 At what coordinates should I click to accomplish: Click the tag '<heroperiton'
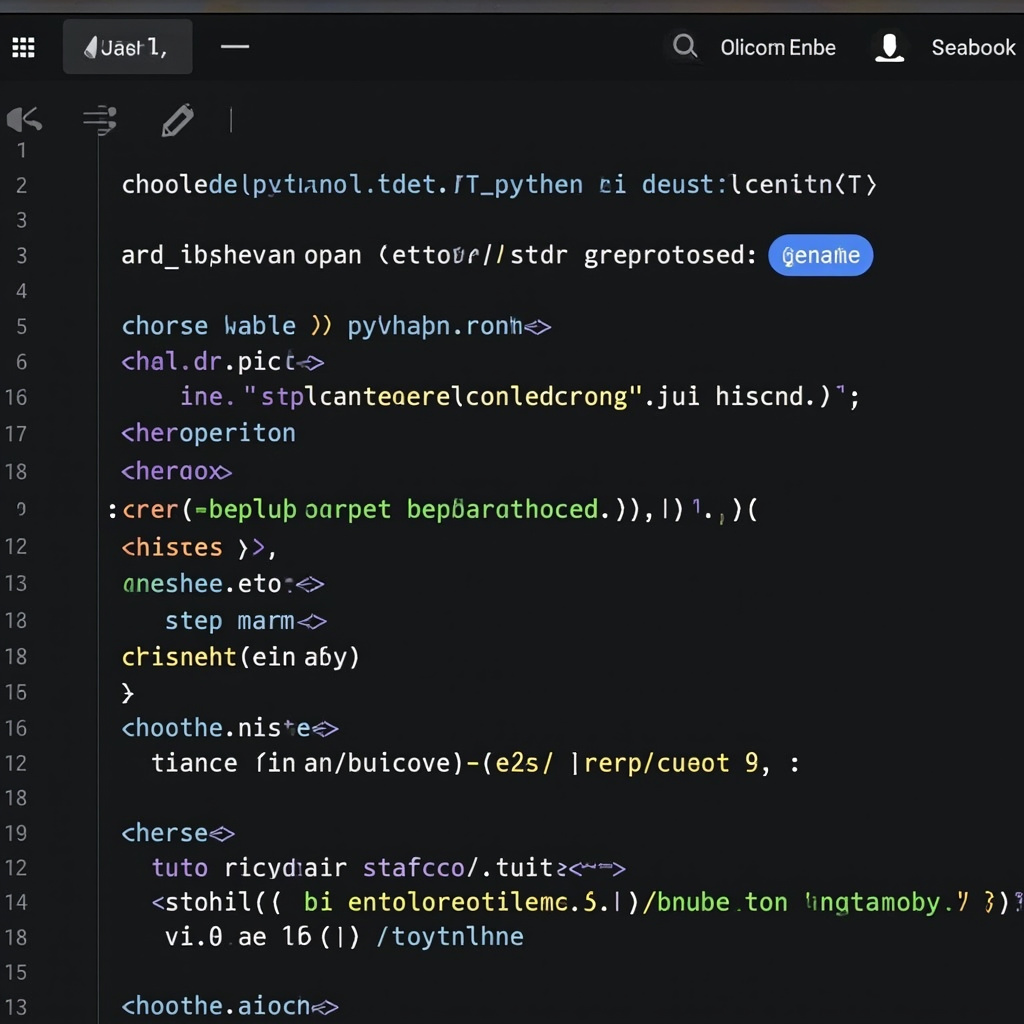coord(208,433)
